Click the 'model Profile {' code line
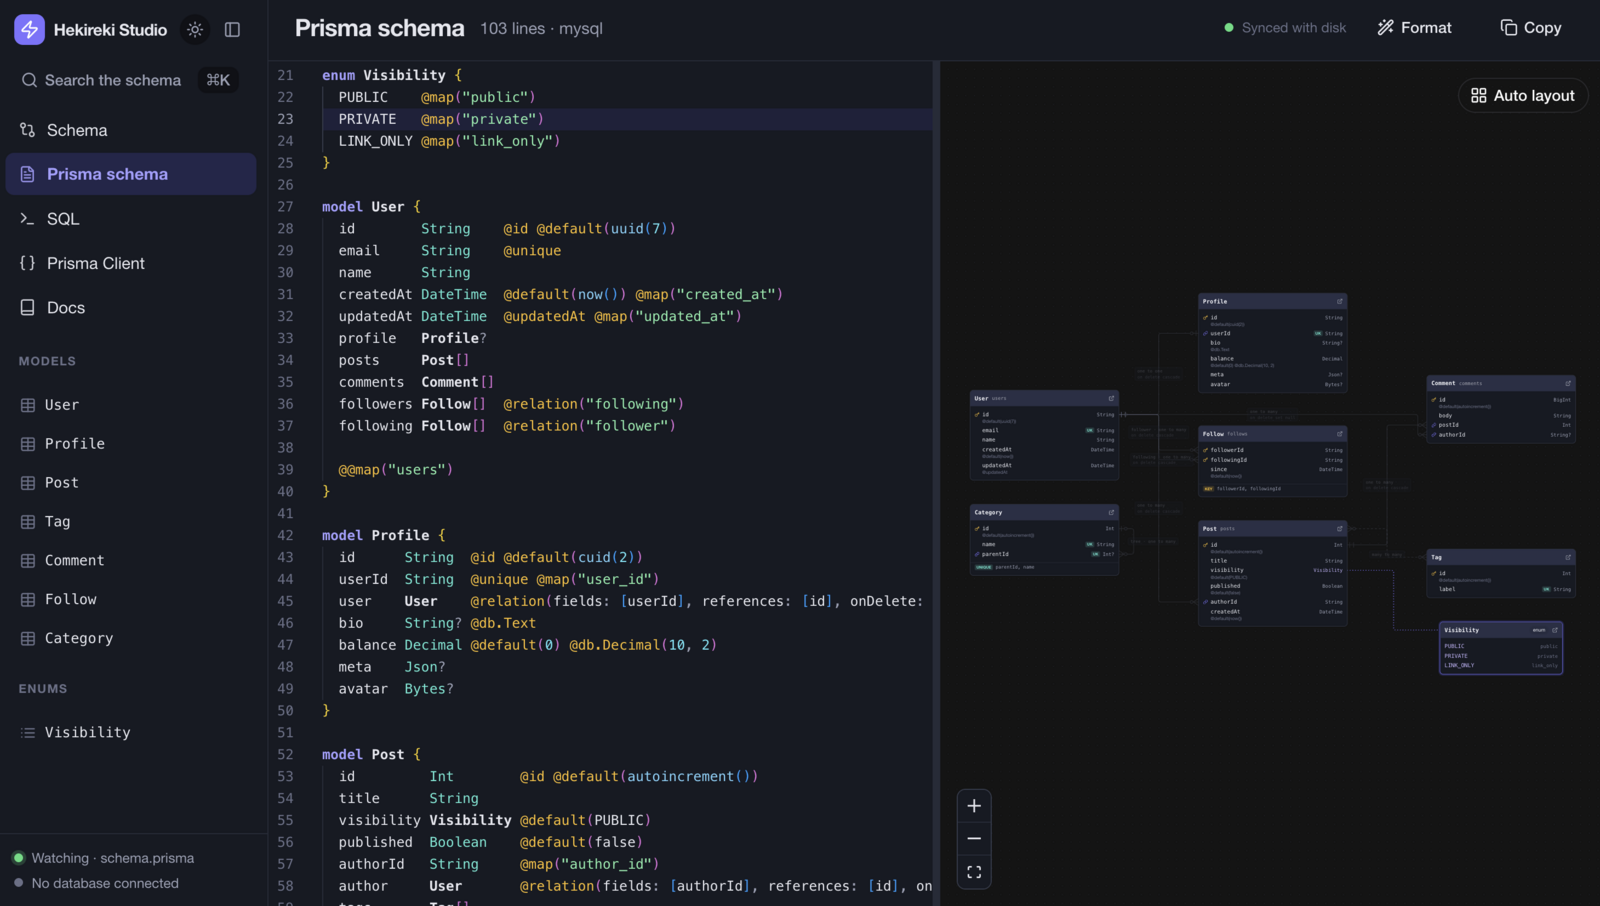1600x906 pixels. (384, 536)
